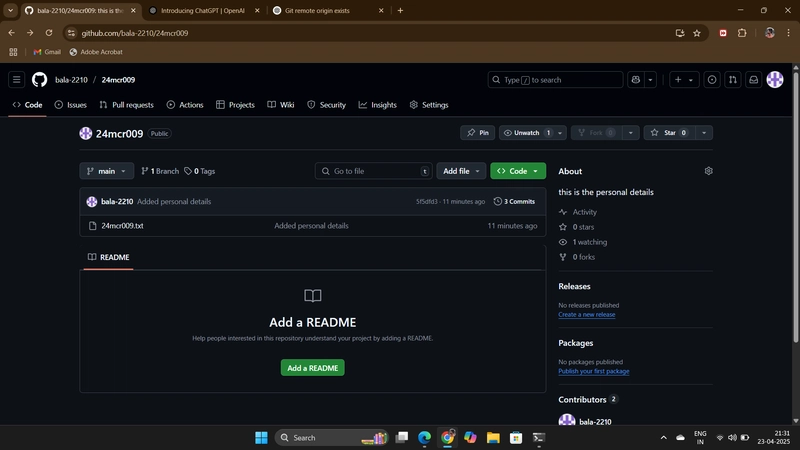
Task: Switch to the Insights tab
Action: point(378,105)
